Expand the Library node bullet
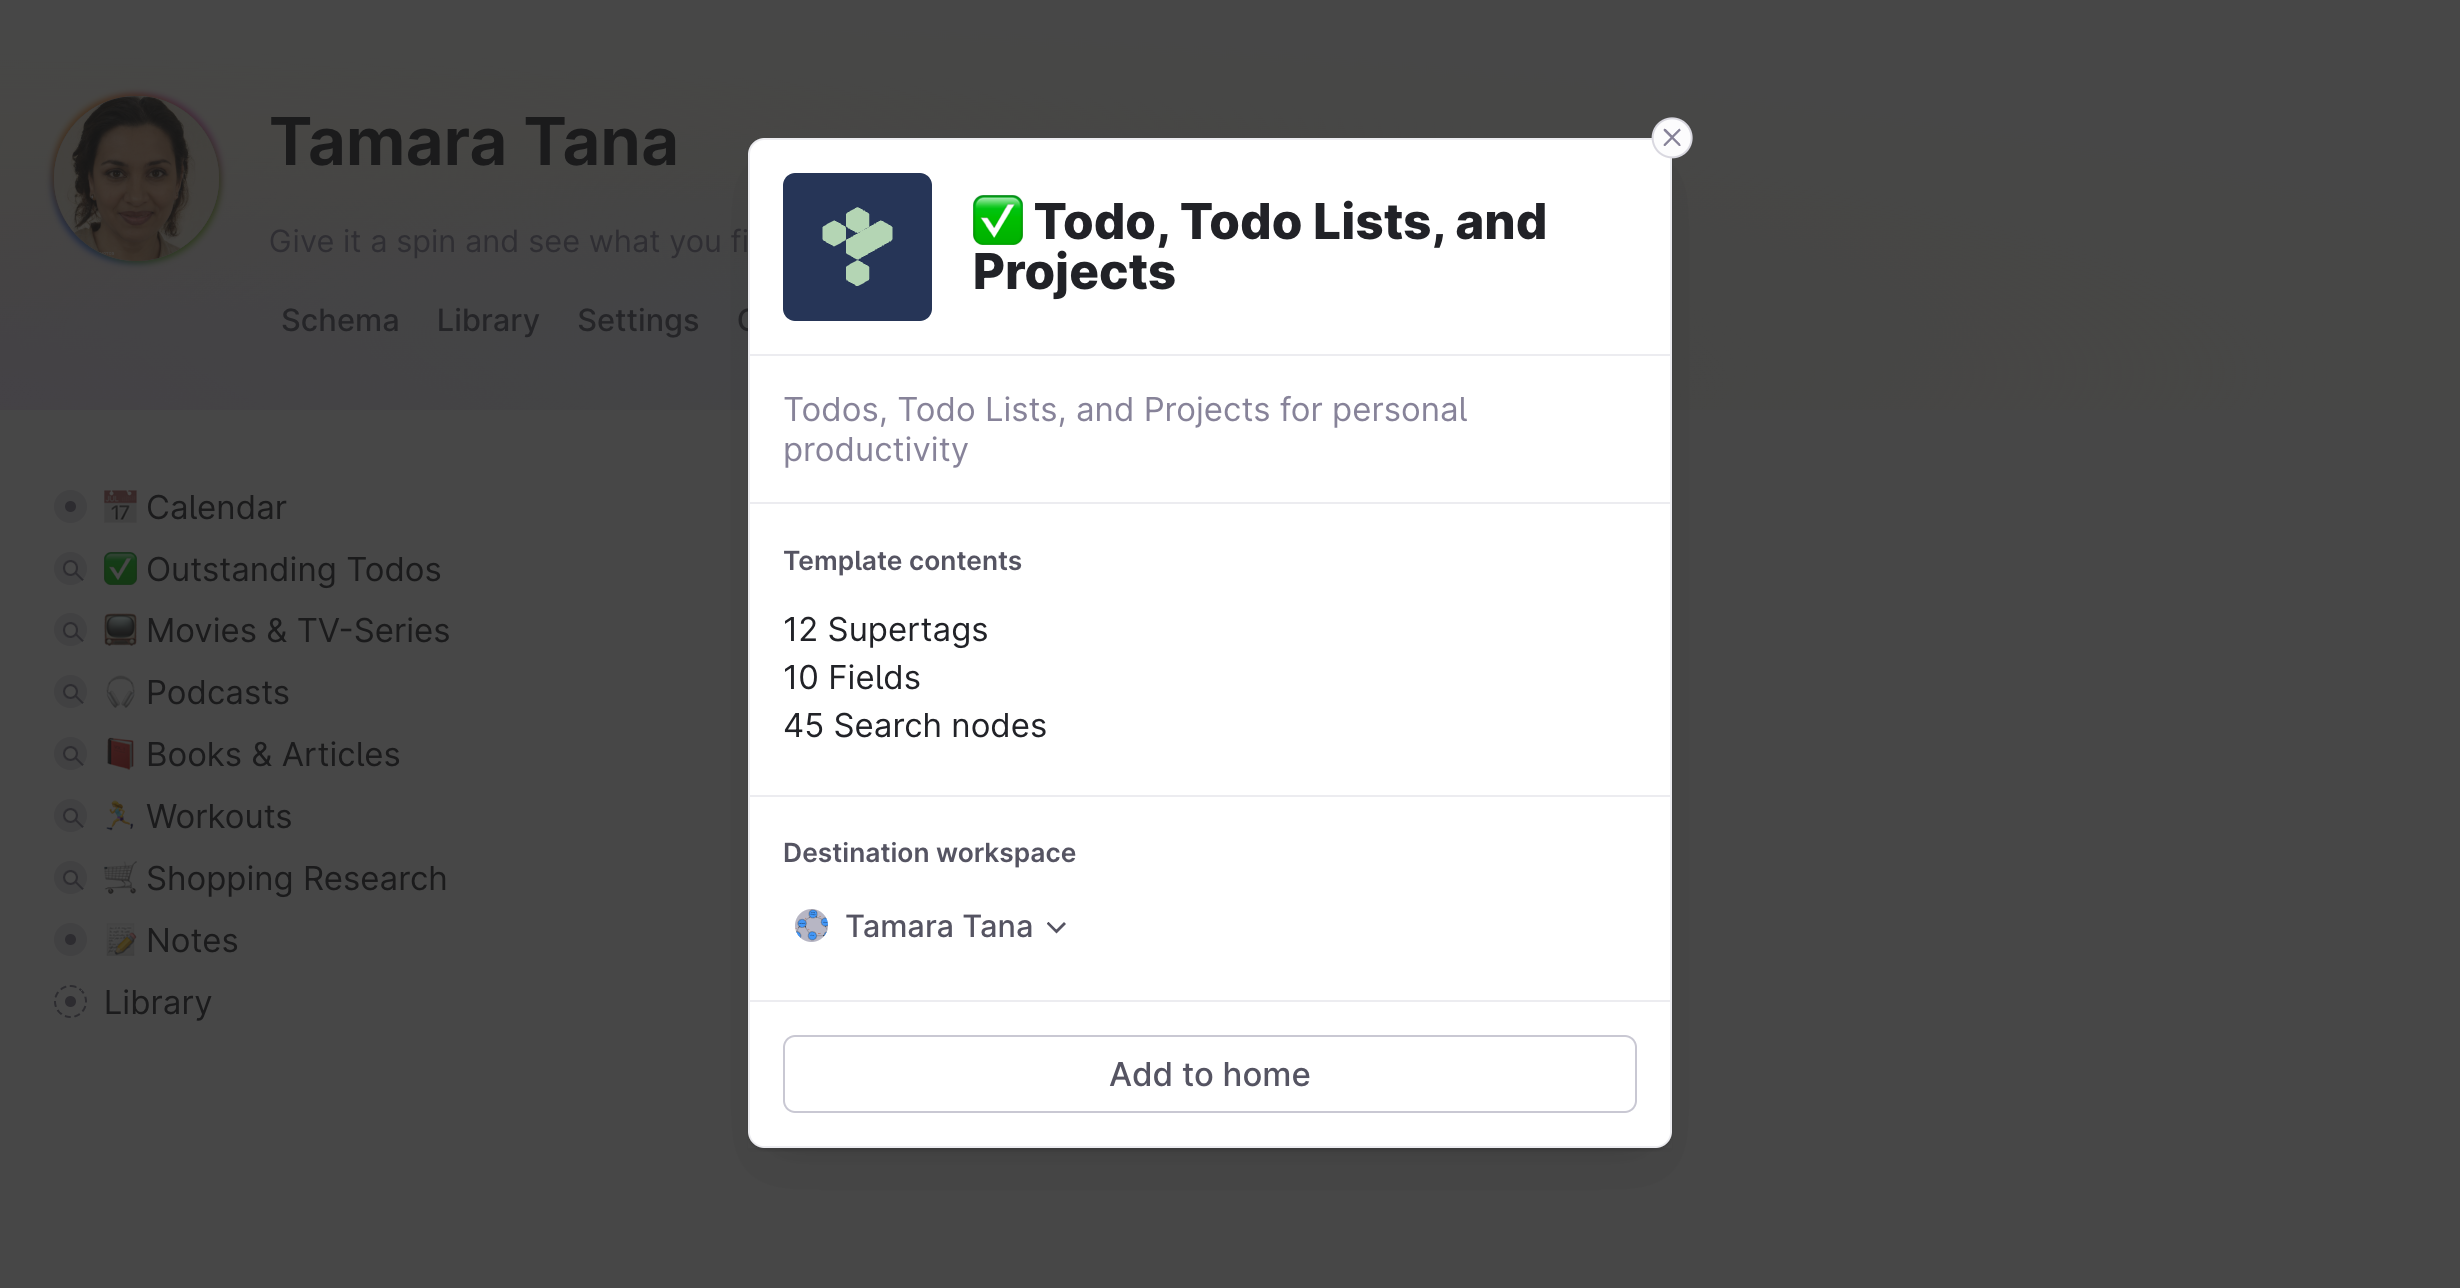Screen dimensions: 2460x1288 (x=71, y=1002)
